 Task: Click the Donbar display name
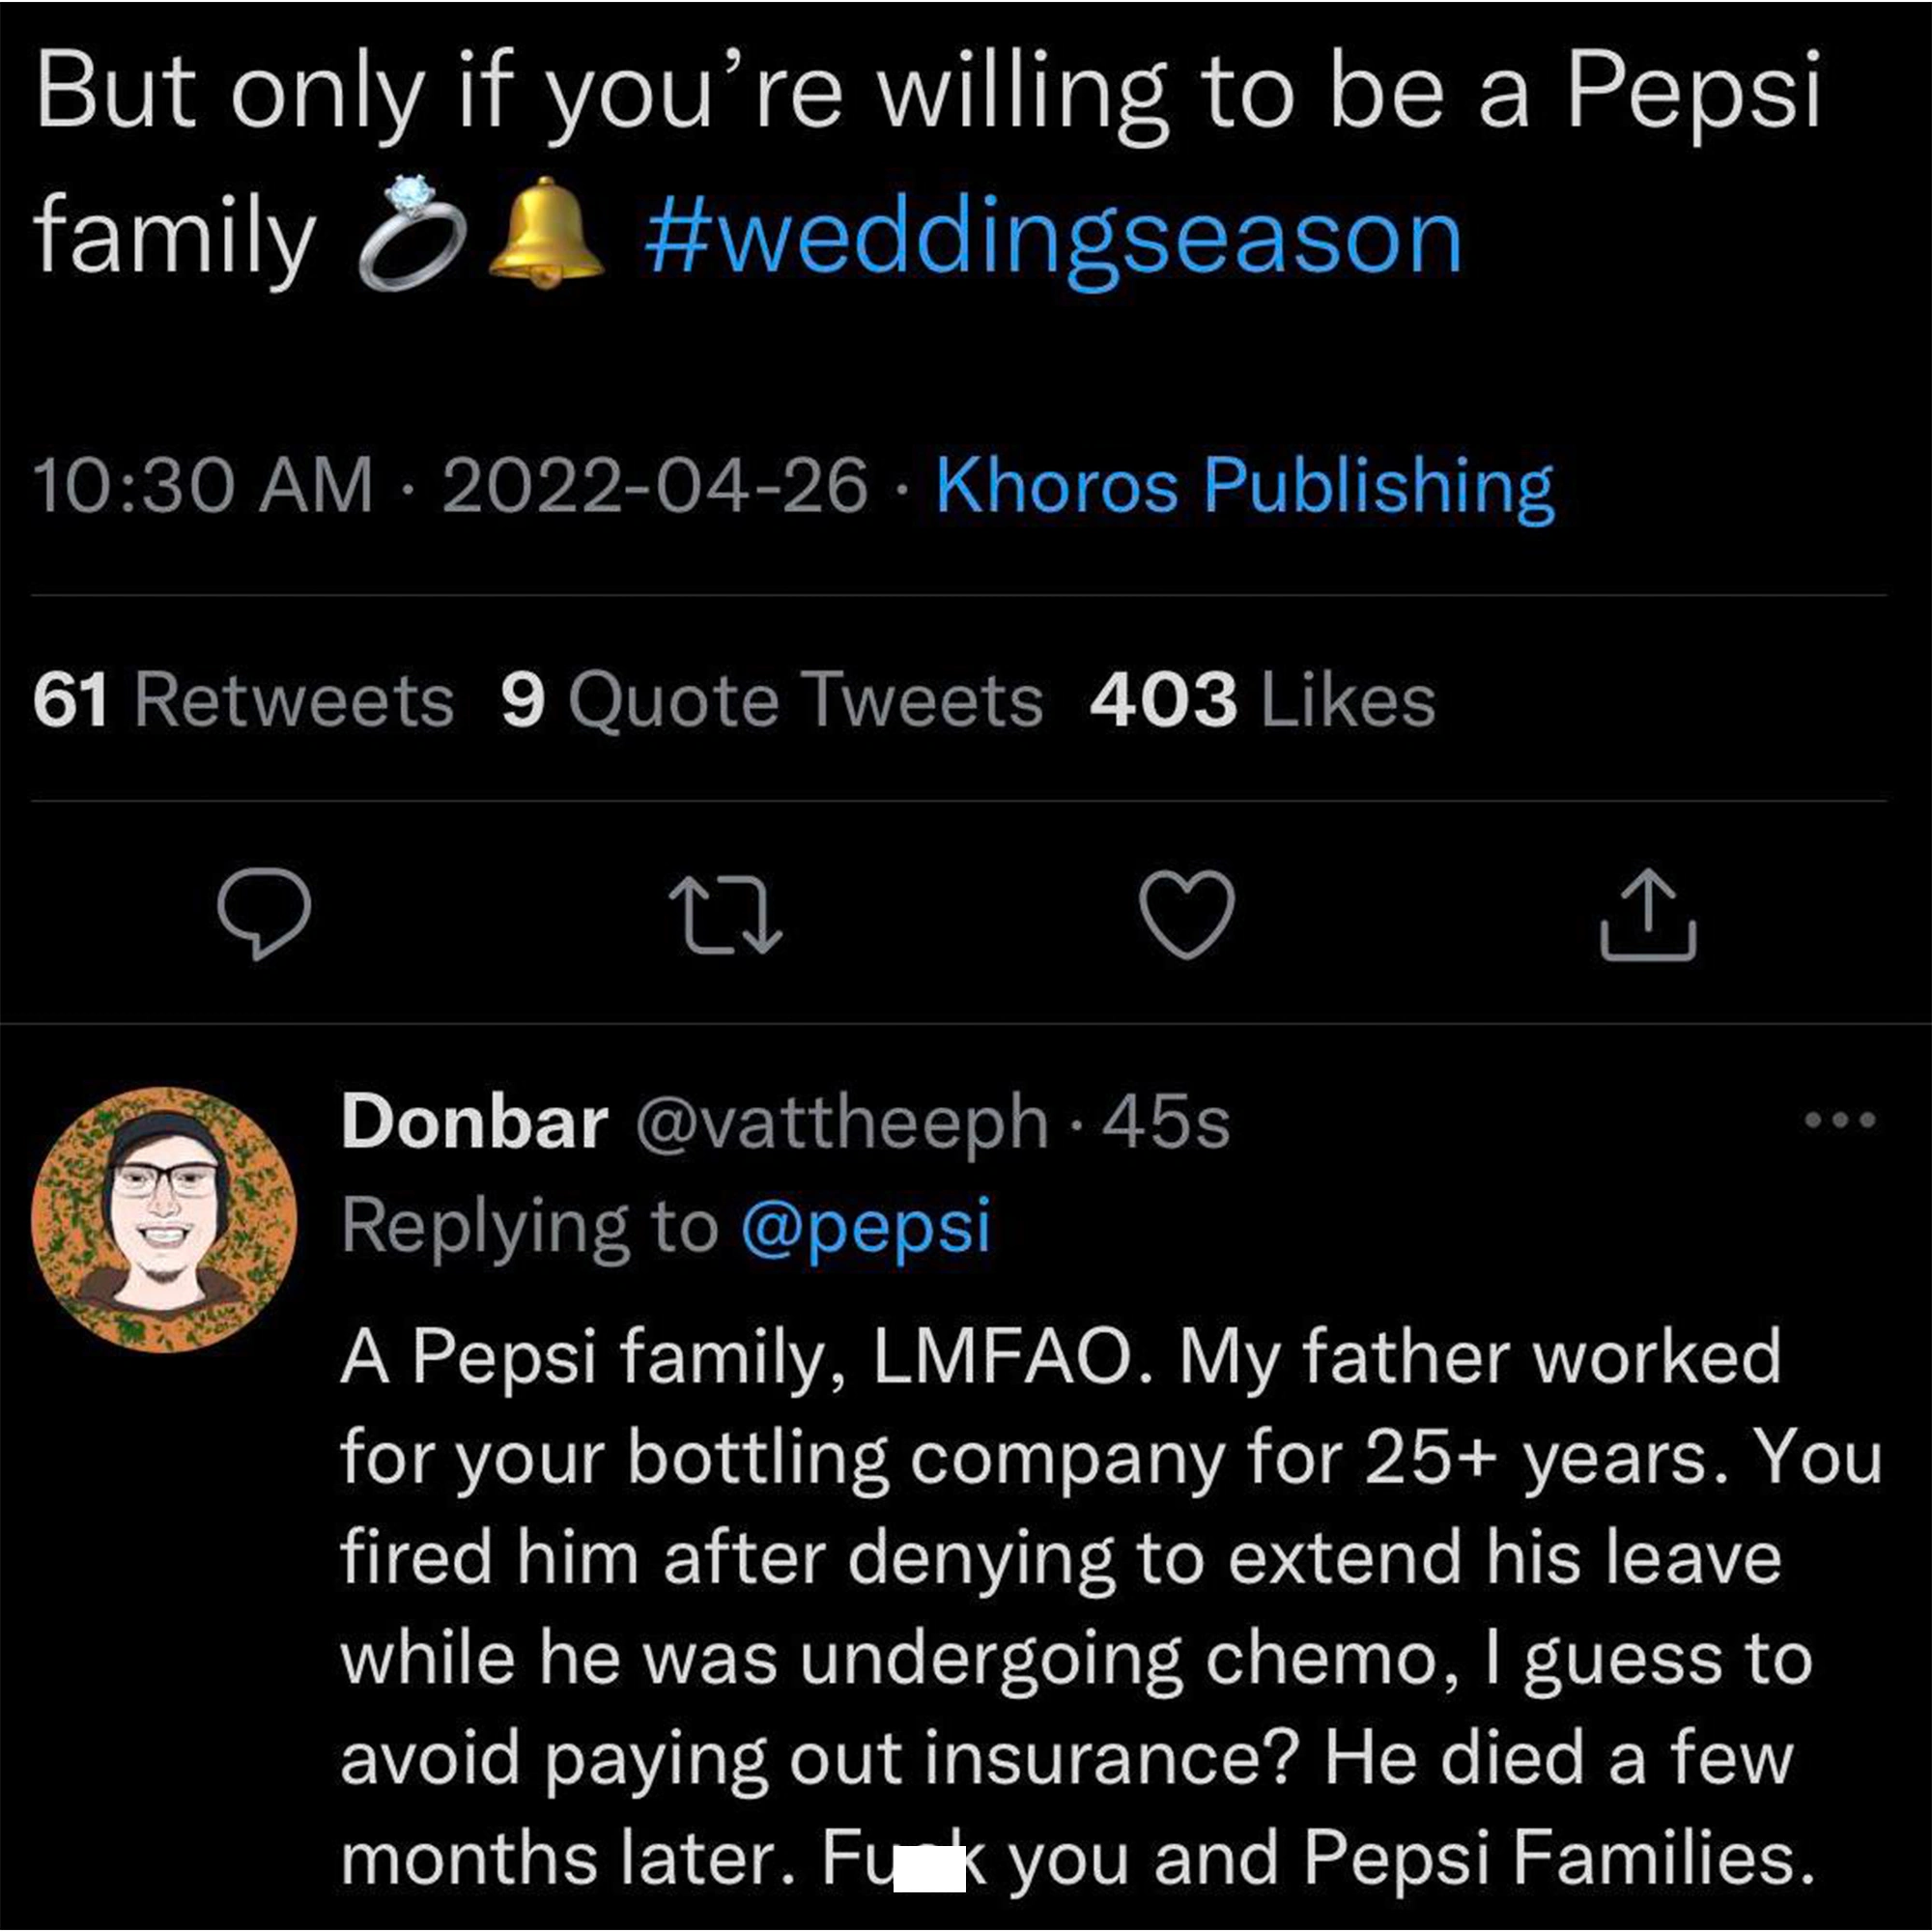pos(474,1122)
